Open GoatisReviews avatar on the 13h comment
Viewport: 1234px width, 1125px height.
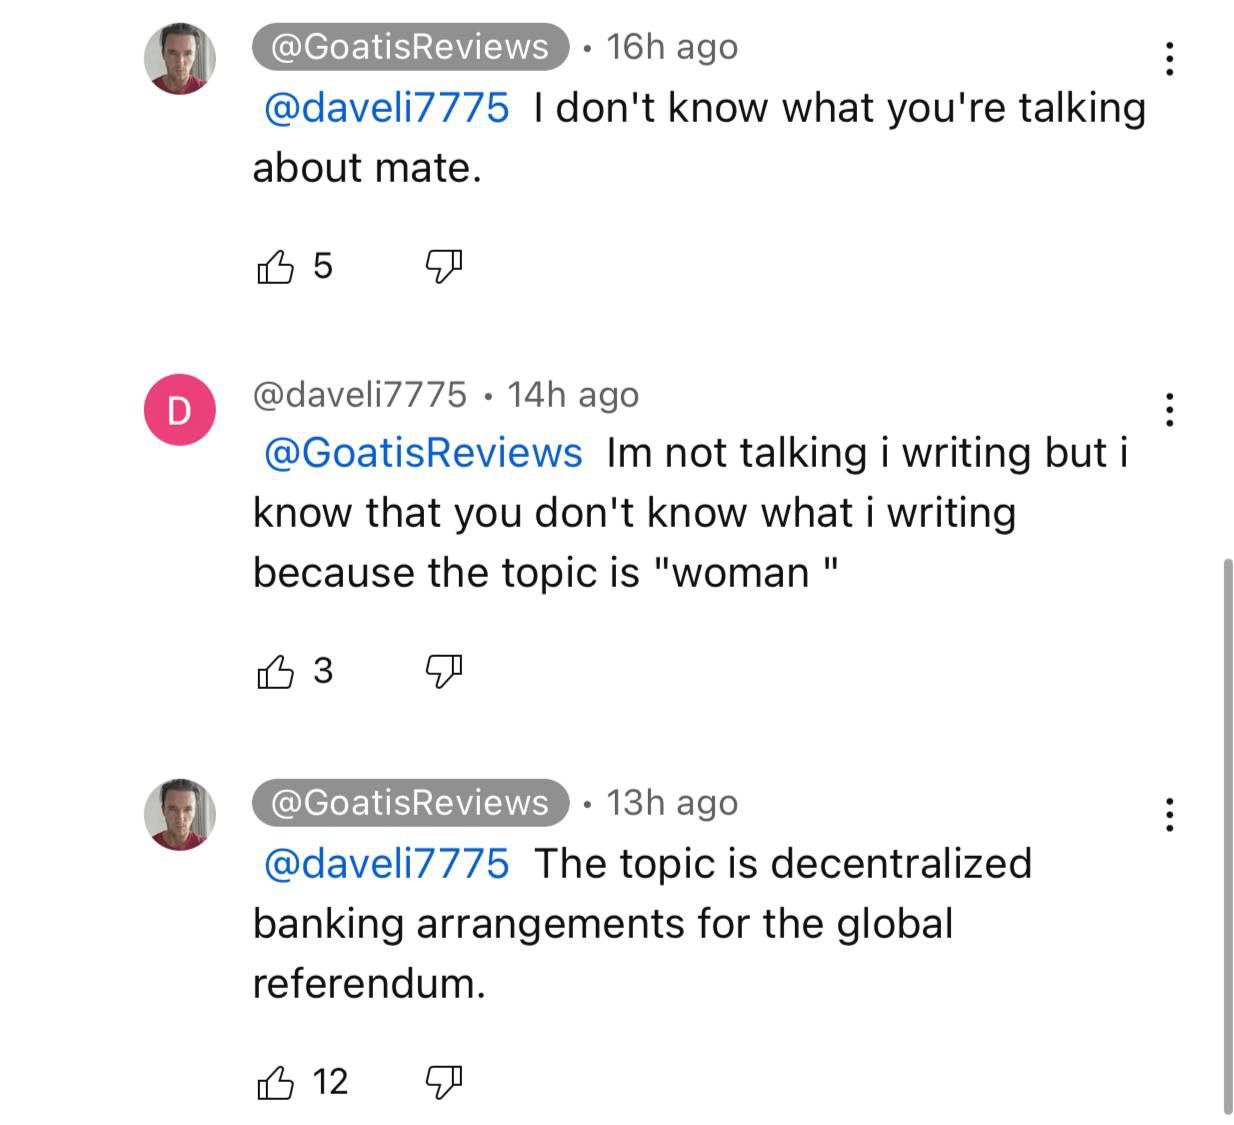click(180, 814)
